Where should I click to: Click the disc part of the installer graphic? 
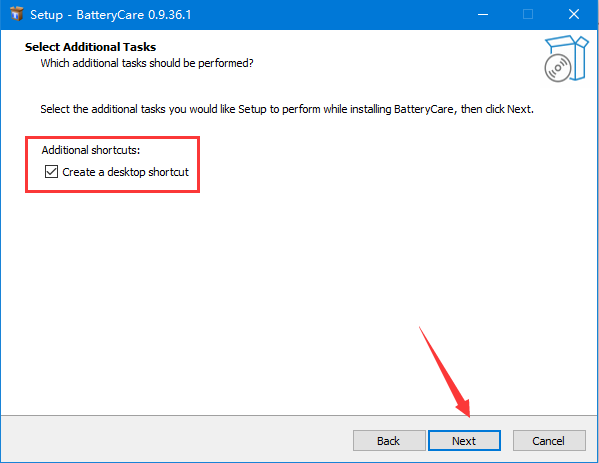click(558, 68)
